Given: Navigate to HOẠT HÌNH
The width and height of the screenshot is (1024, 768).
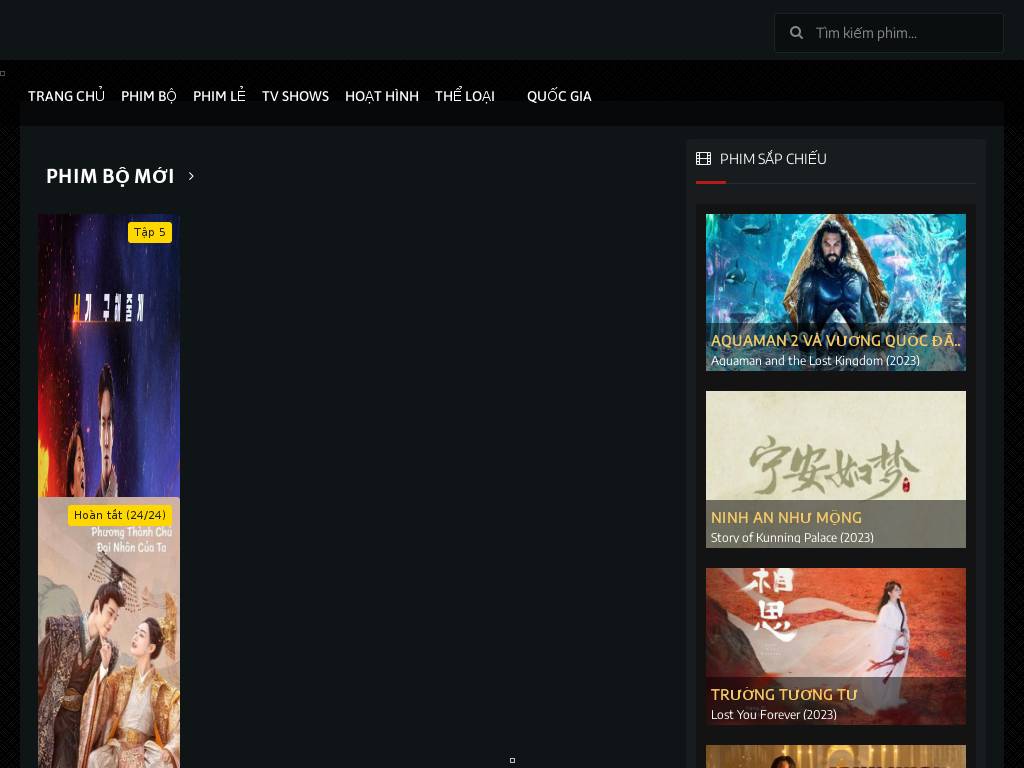Looking at the screenshot, I should 381,96.
